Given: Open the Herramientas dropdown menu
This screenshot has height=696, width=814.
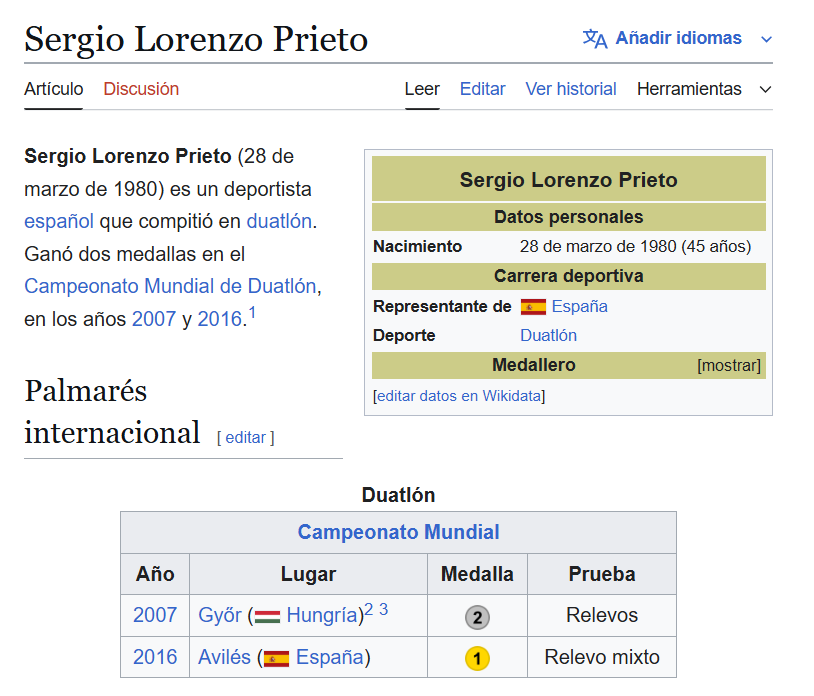Looking at the screenshot, I should pos(704,89).
